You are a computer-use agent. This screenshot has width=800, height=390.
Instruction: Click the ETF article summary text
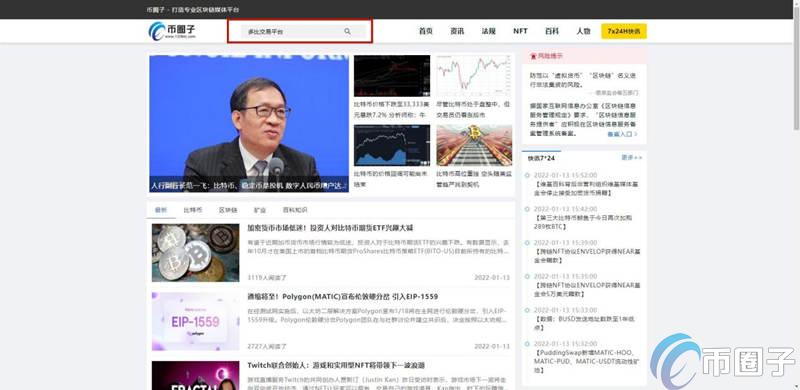tap(378, 247)
